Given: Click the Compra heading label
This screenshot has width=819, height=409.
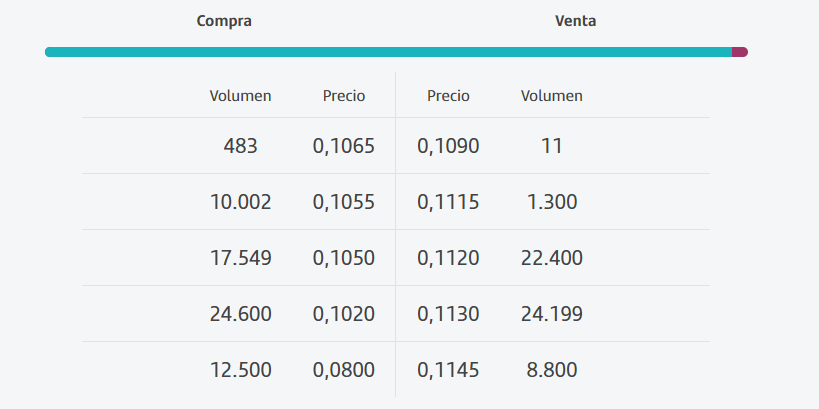Looking at the screenshot, I should point(224,21).
